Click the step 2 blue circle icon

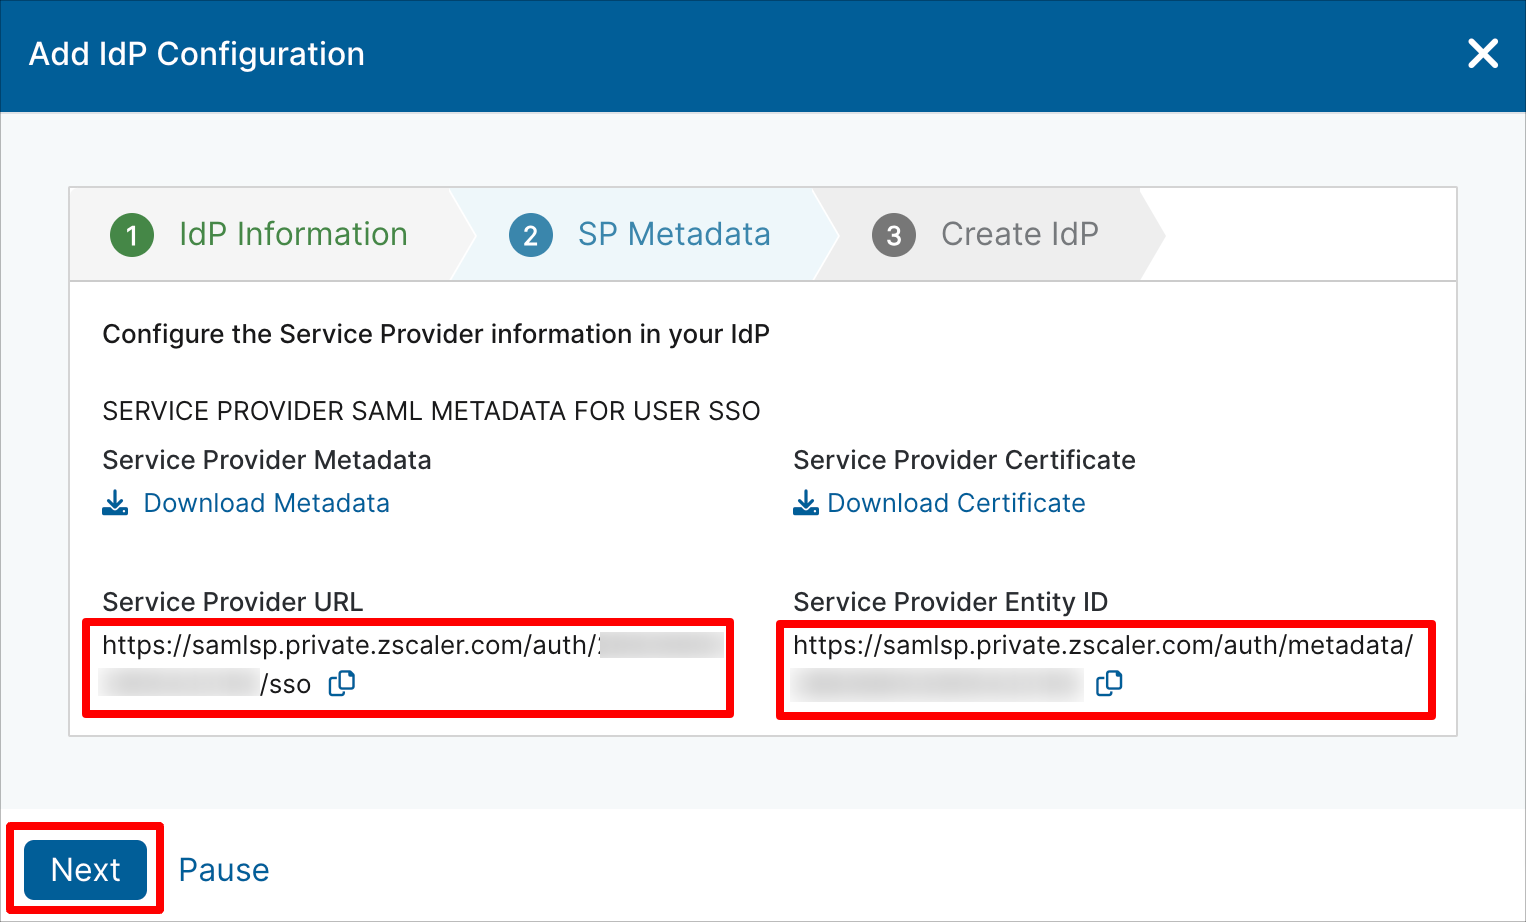click(x=531, y=235)
